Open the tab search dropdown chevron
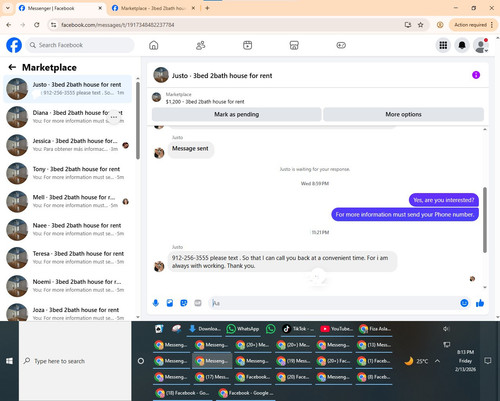500x401 pixels. click(x=8, y=8)
